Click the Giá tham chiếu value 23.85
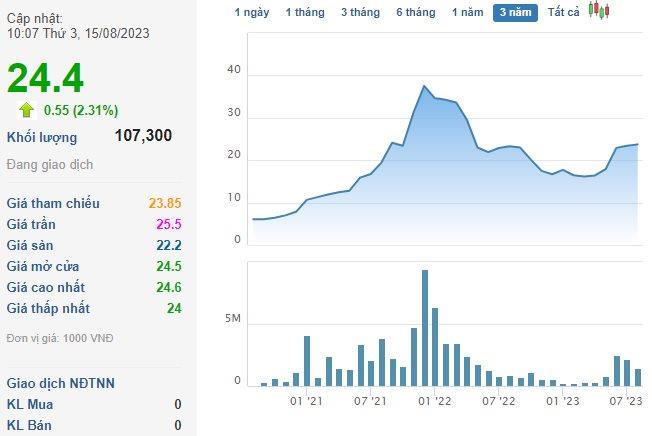This screenshot has height=436, width=652. click(165, 203)
